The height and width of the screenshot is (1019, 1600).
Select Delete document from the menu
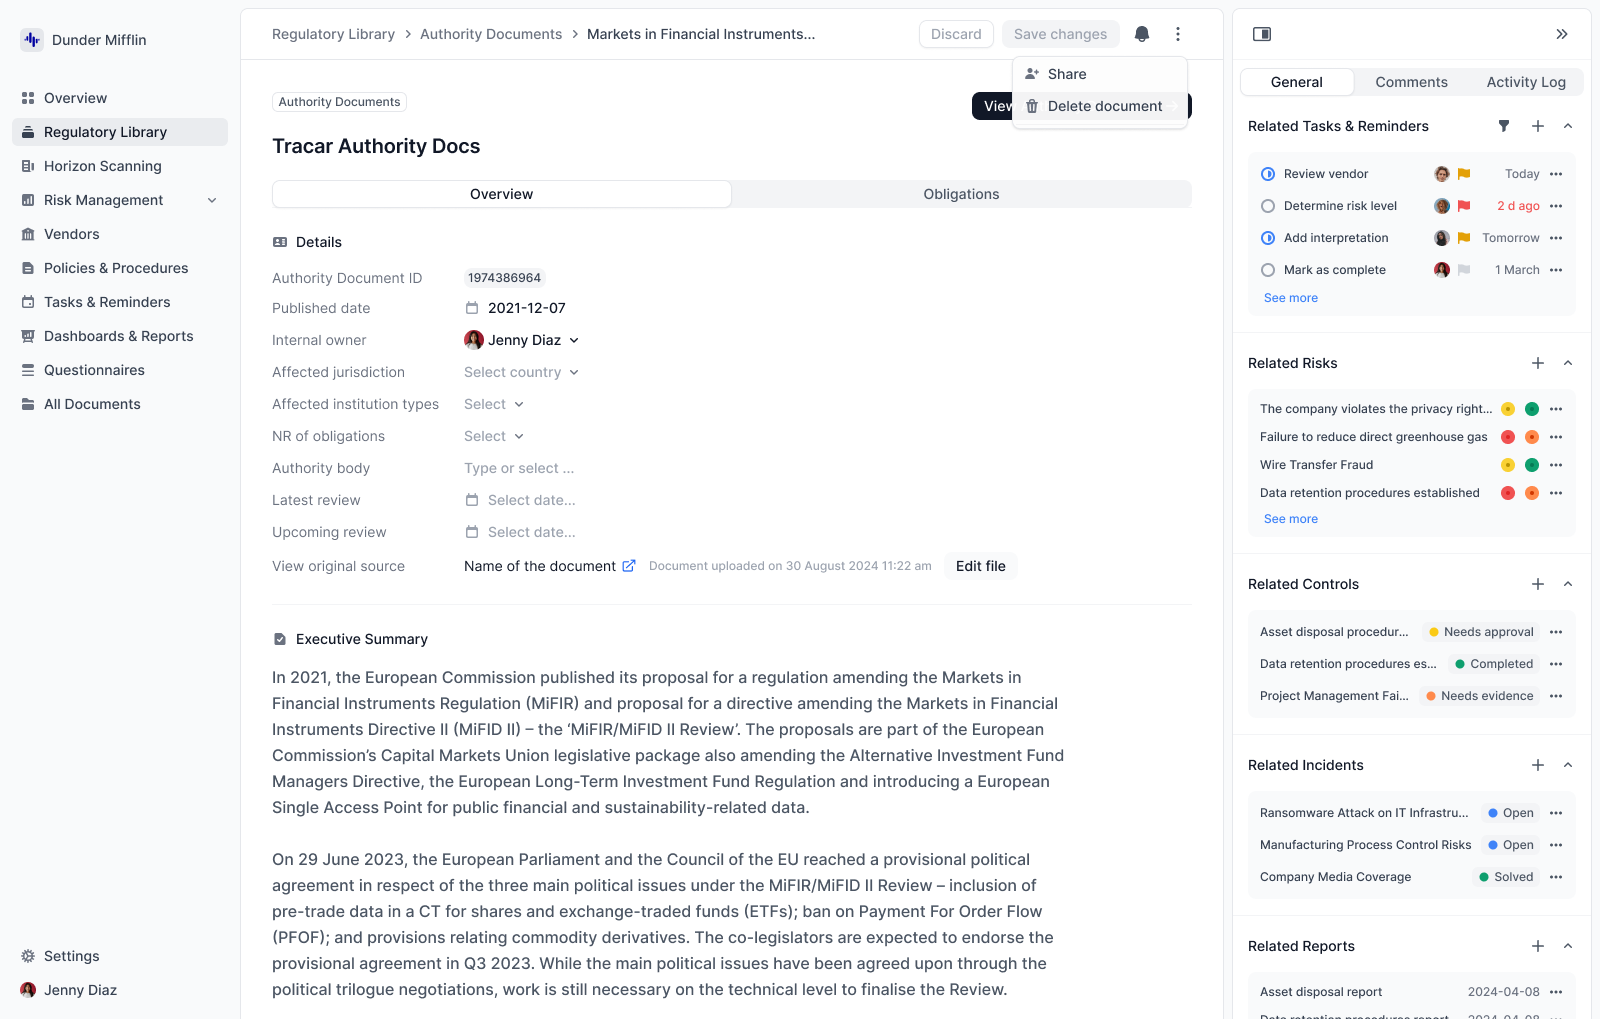tap(1104, 106)
